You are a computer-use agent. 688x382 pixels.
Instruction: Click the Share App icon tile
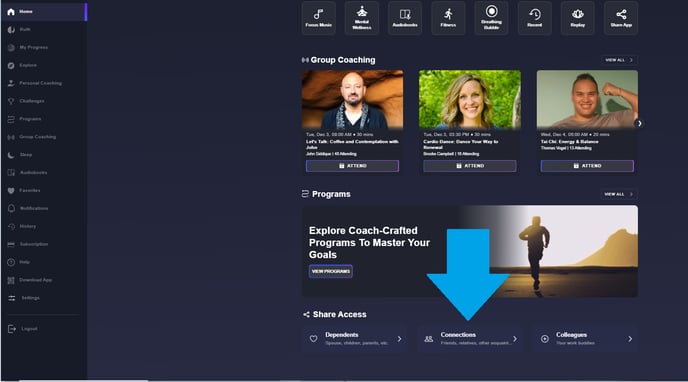coord(621,18)
